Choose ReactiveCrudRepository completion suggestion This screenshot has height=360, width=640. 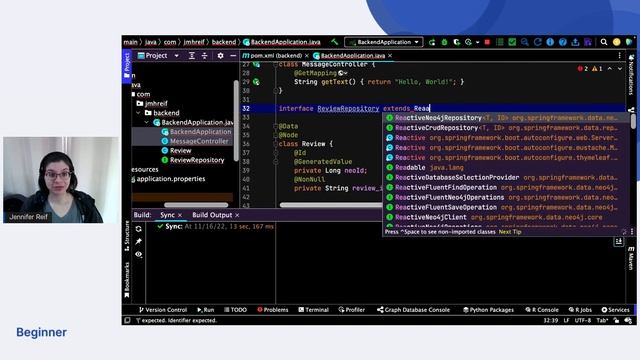[506, 128]
